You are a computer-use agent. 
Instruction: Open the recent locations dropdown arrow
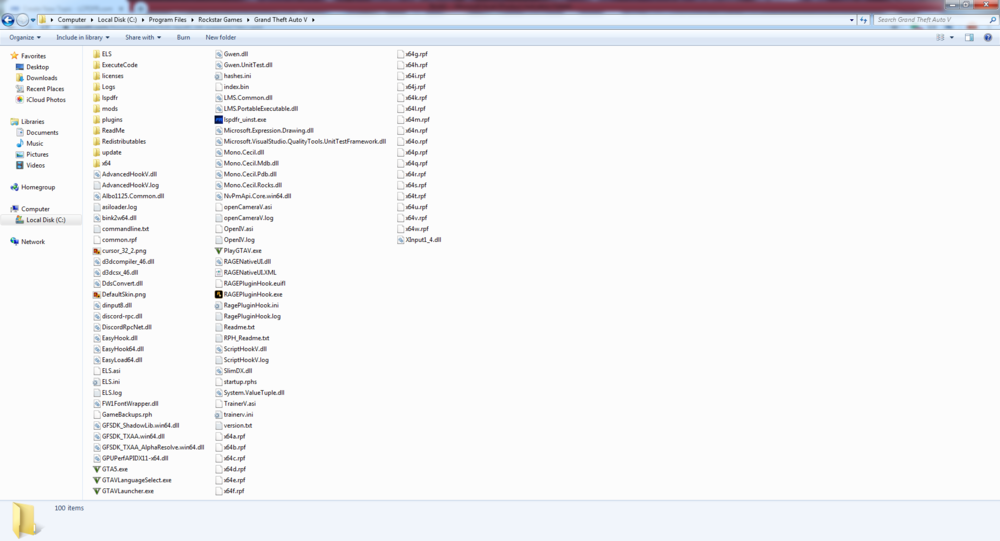(33, 20)
